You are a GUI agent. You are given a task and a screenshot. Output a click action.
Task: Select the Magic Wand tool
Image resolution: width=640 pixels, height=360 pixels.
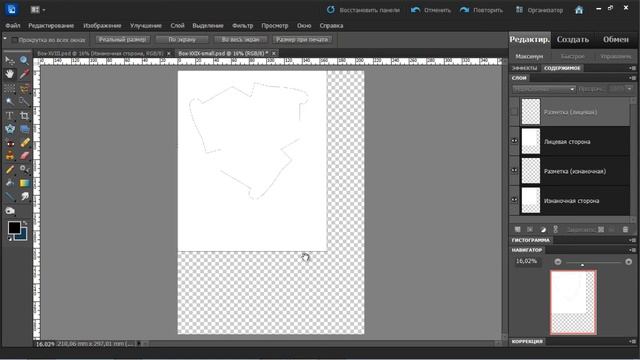[10, 102]
